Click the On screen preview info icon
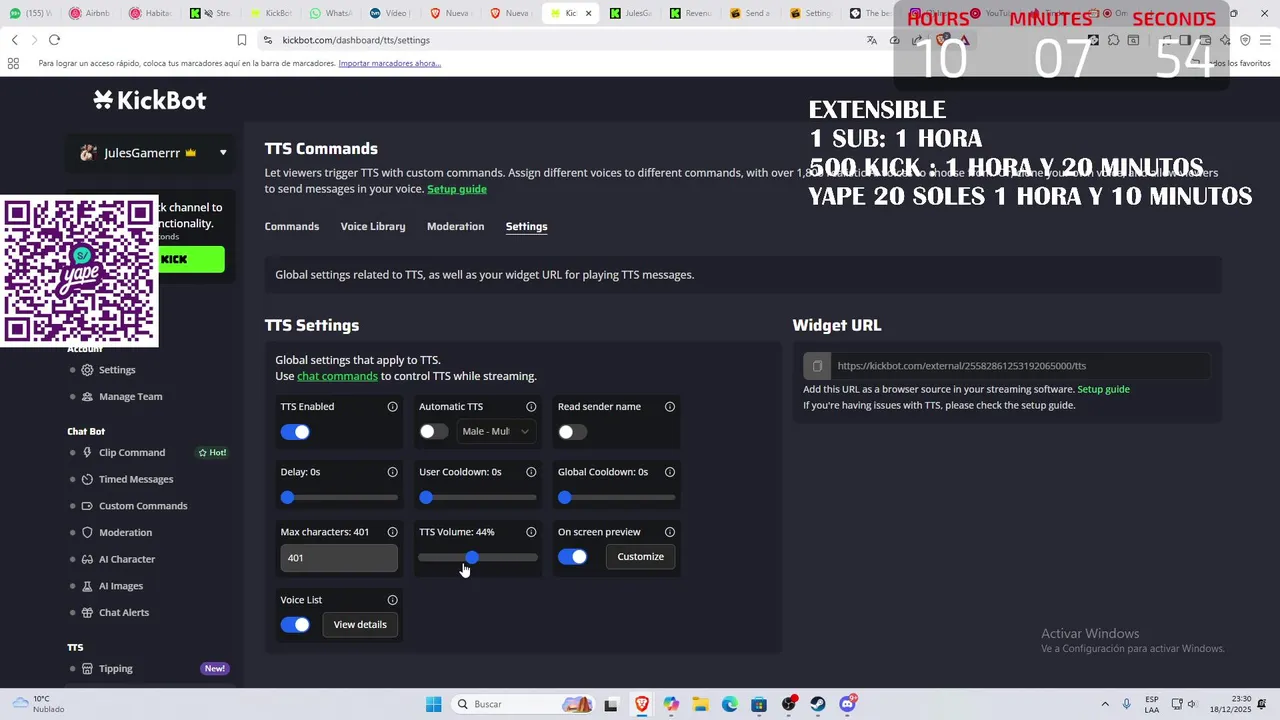The height and width of the screenshot is (720, 1280). (x=670, y=532)
